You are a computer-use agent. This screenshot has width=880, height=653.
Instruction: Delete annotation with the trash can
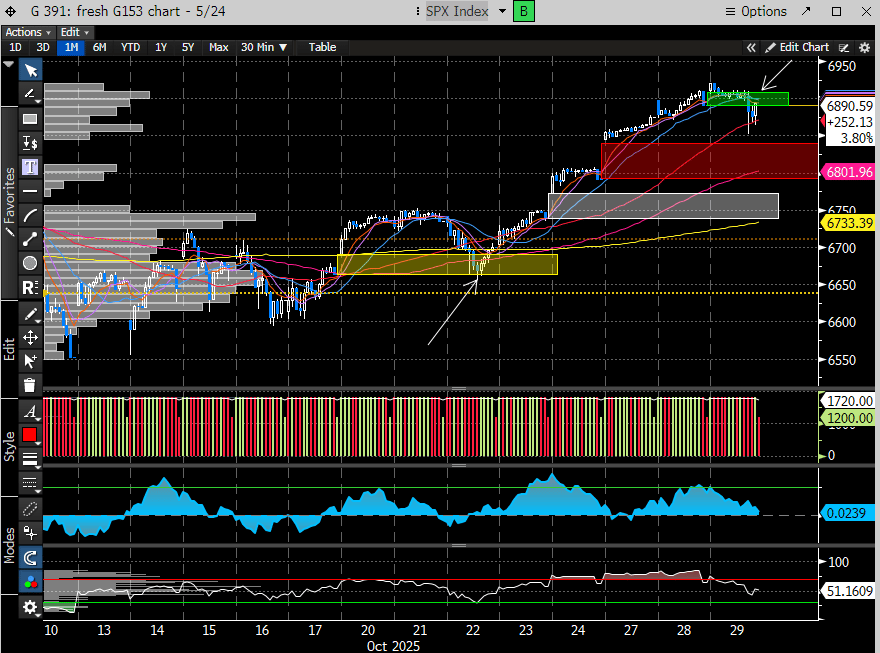click(x=30, y=385)
